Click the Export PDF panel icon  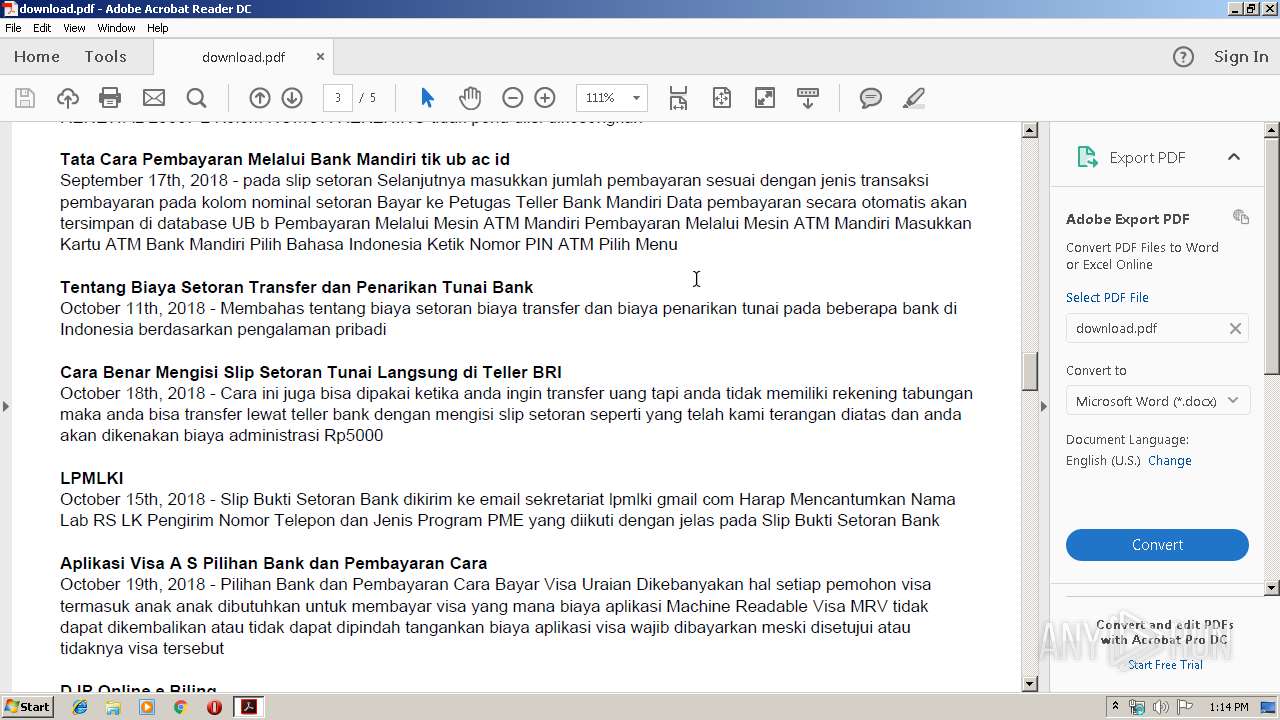click(1087, 157)
